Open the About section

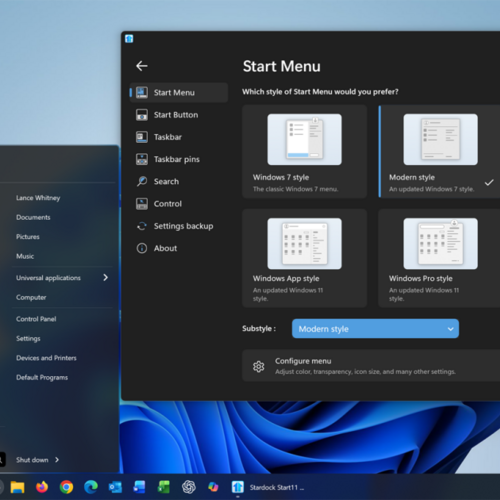pyautogui.click(x=179, y=248)
